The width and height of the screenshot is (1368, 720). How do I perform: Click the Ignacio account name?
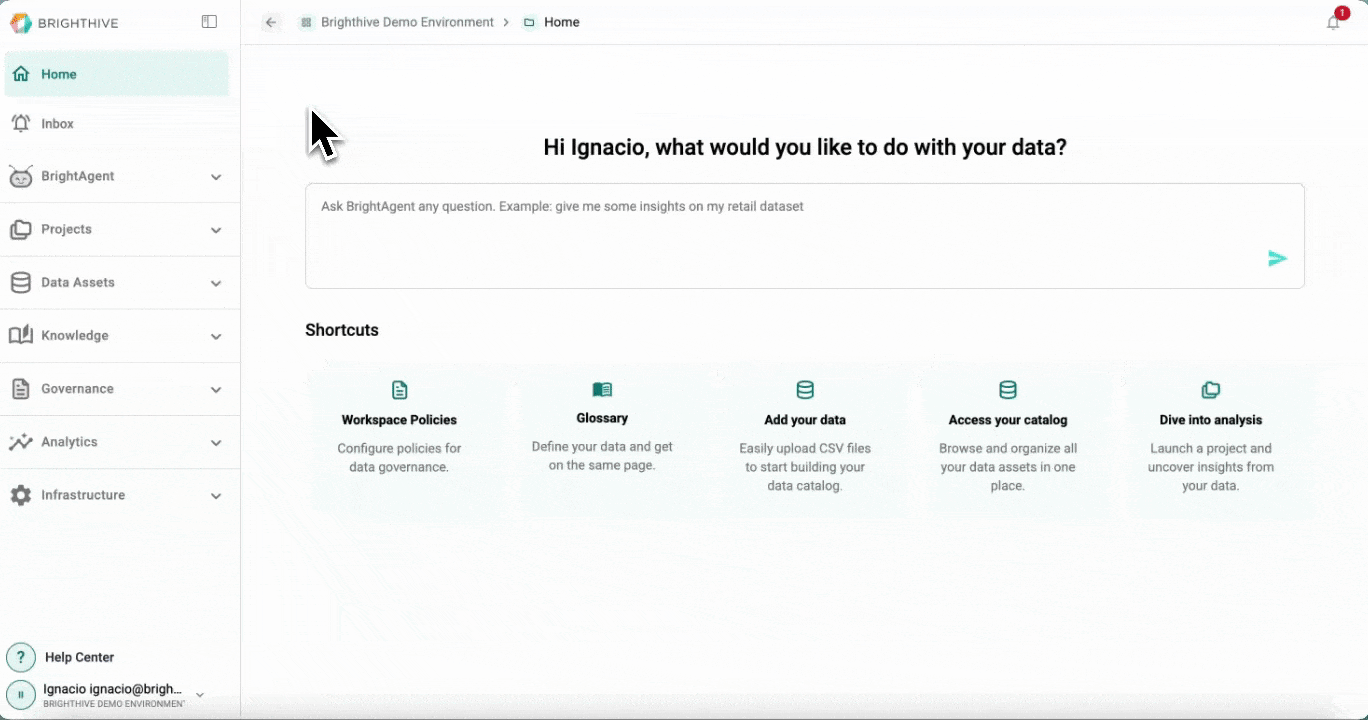[113, 689]
